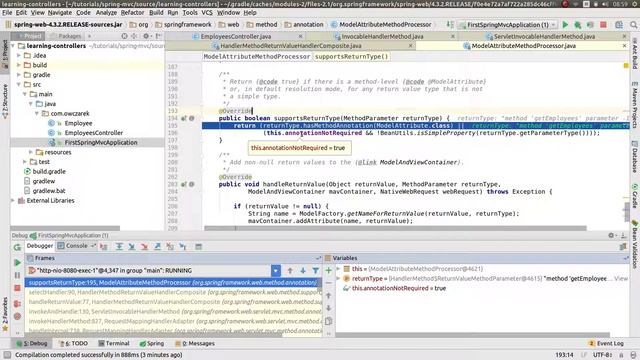Switch to Console tab in debugger
The height and width of the screenshot is (360, 640).
(76, 246)
